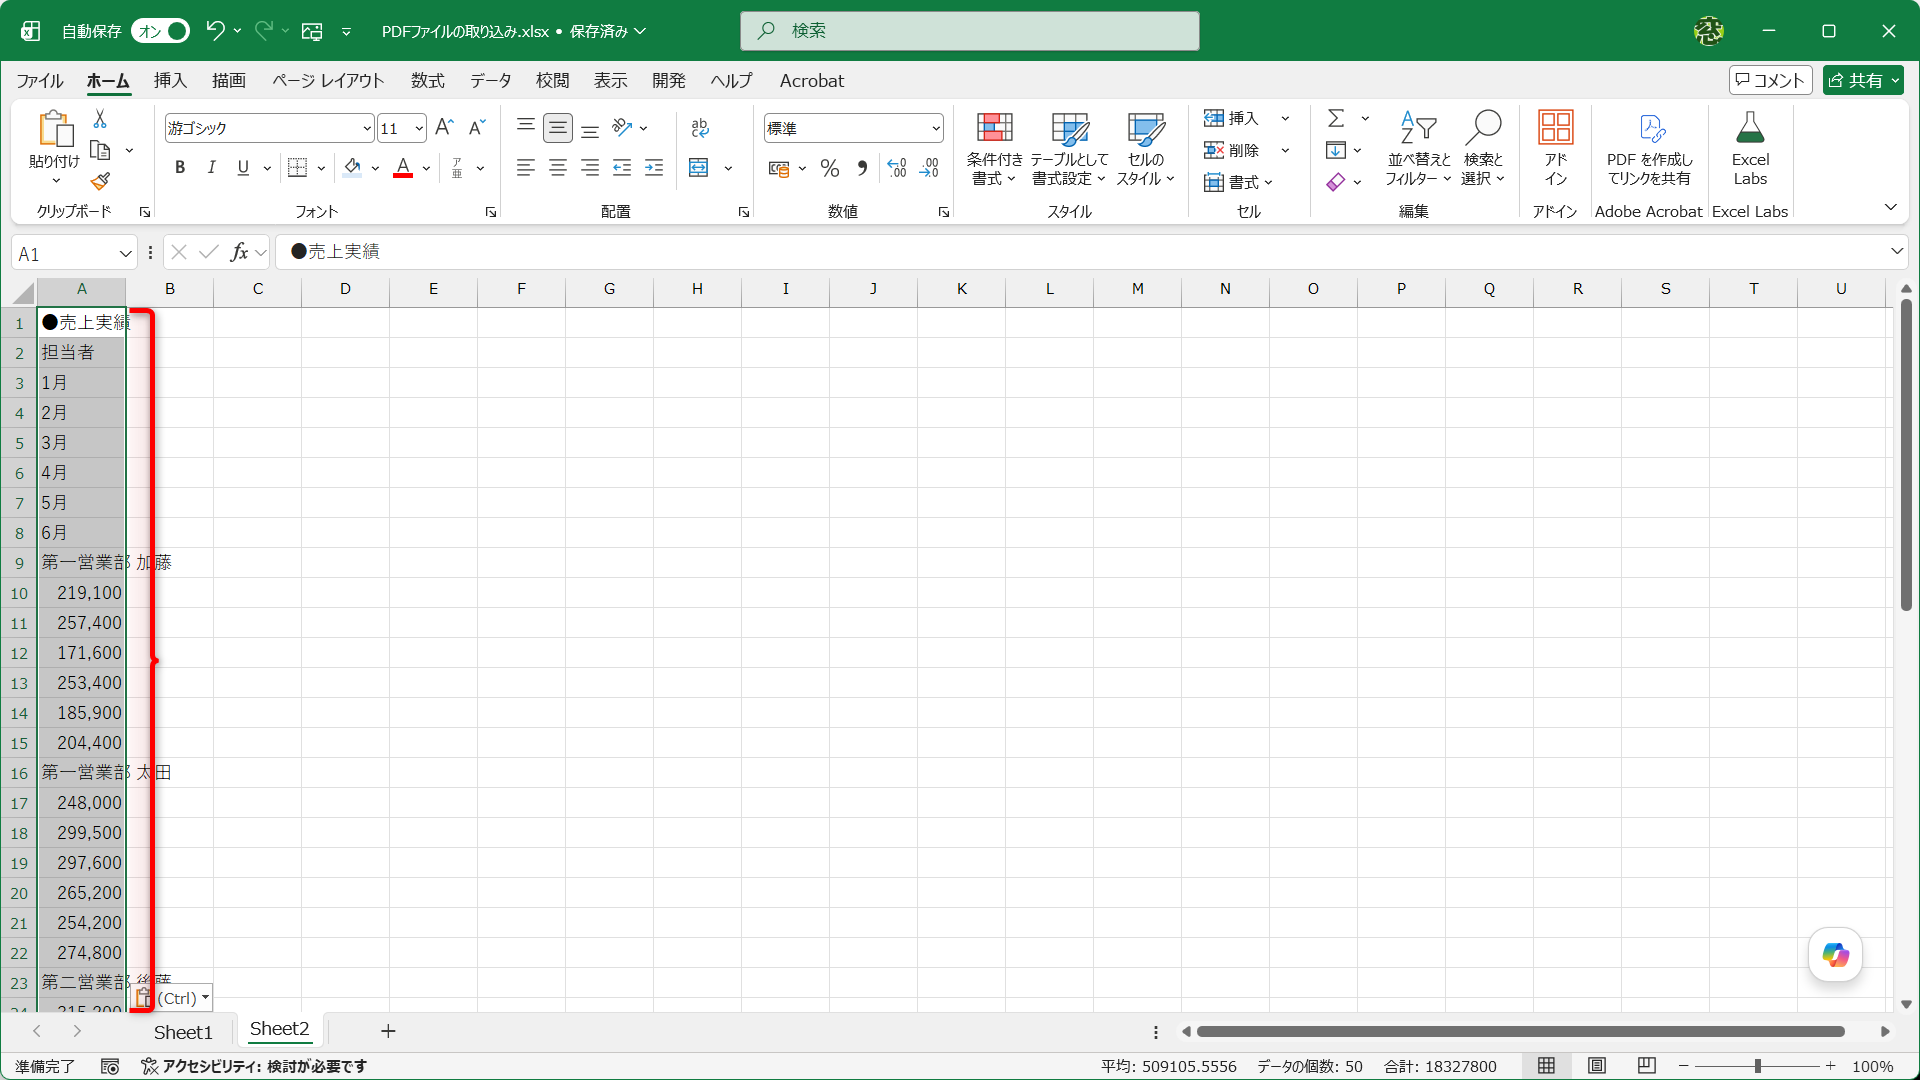Open the Formulas ribbon tab

428,80
